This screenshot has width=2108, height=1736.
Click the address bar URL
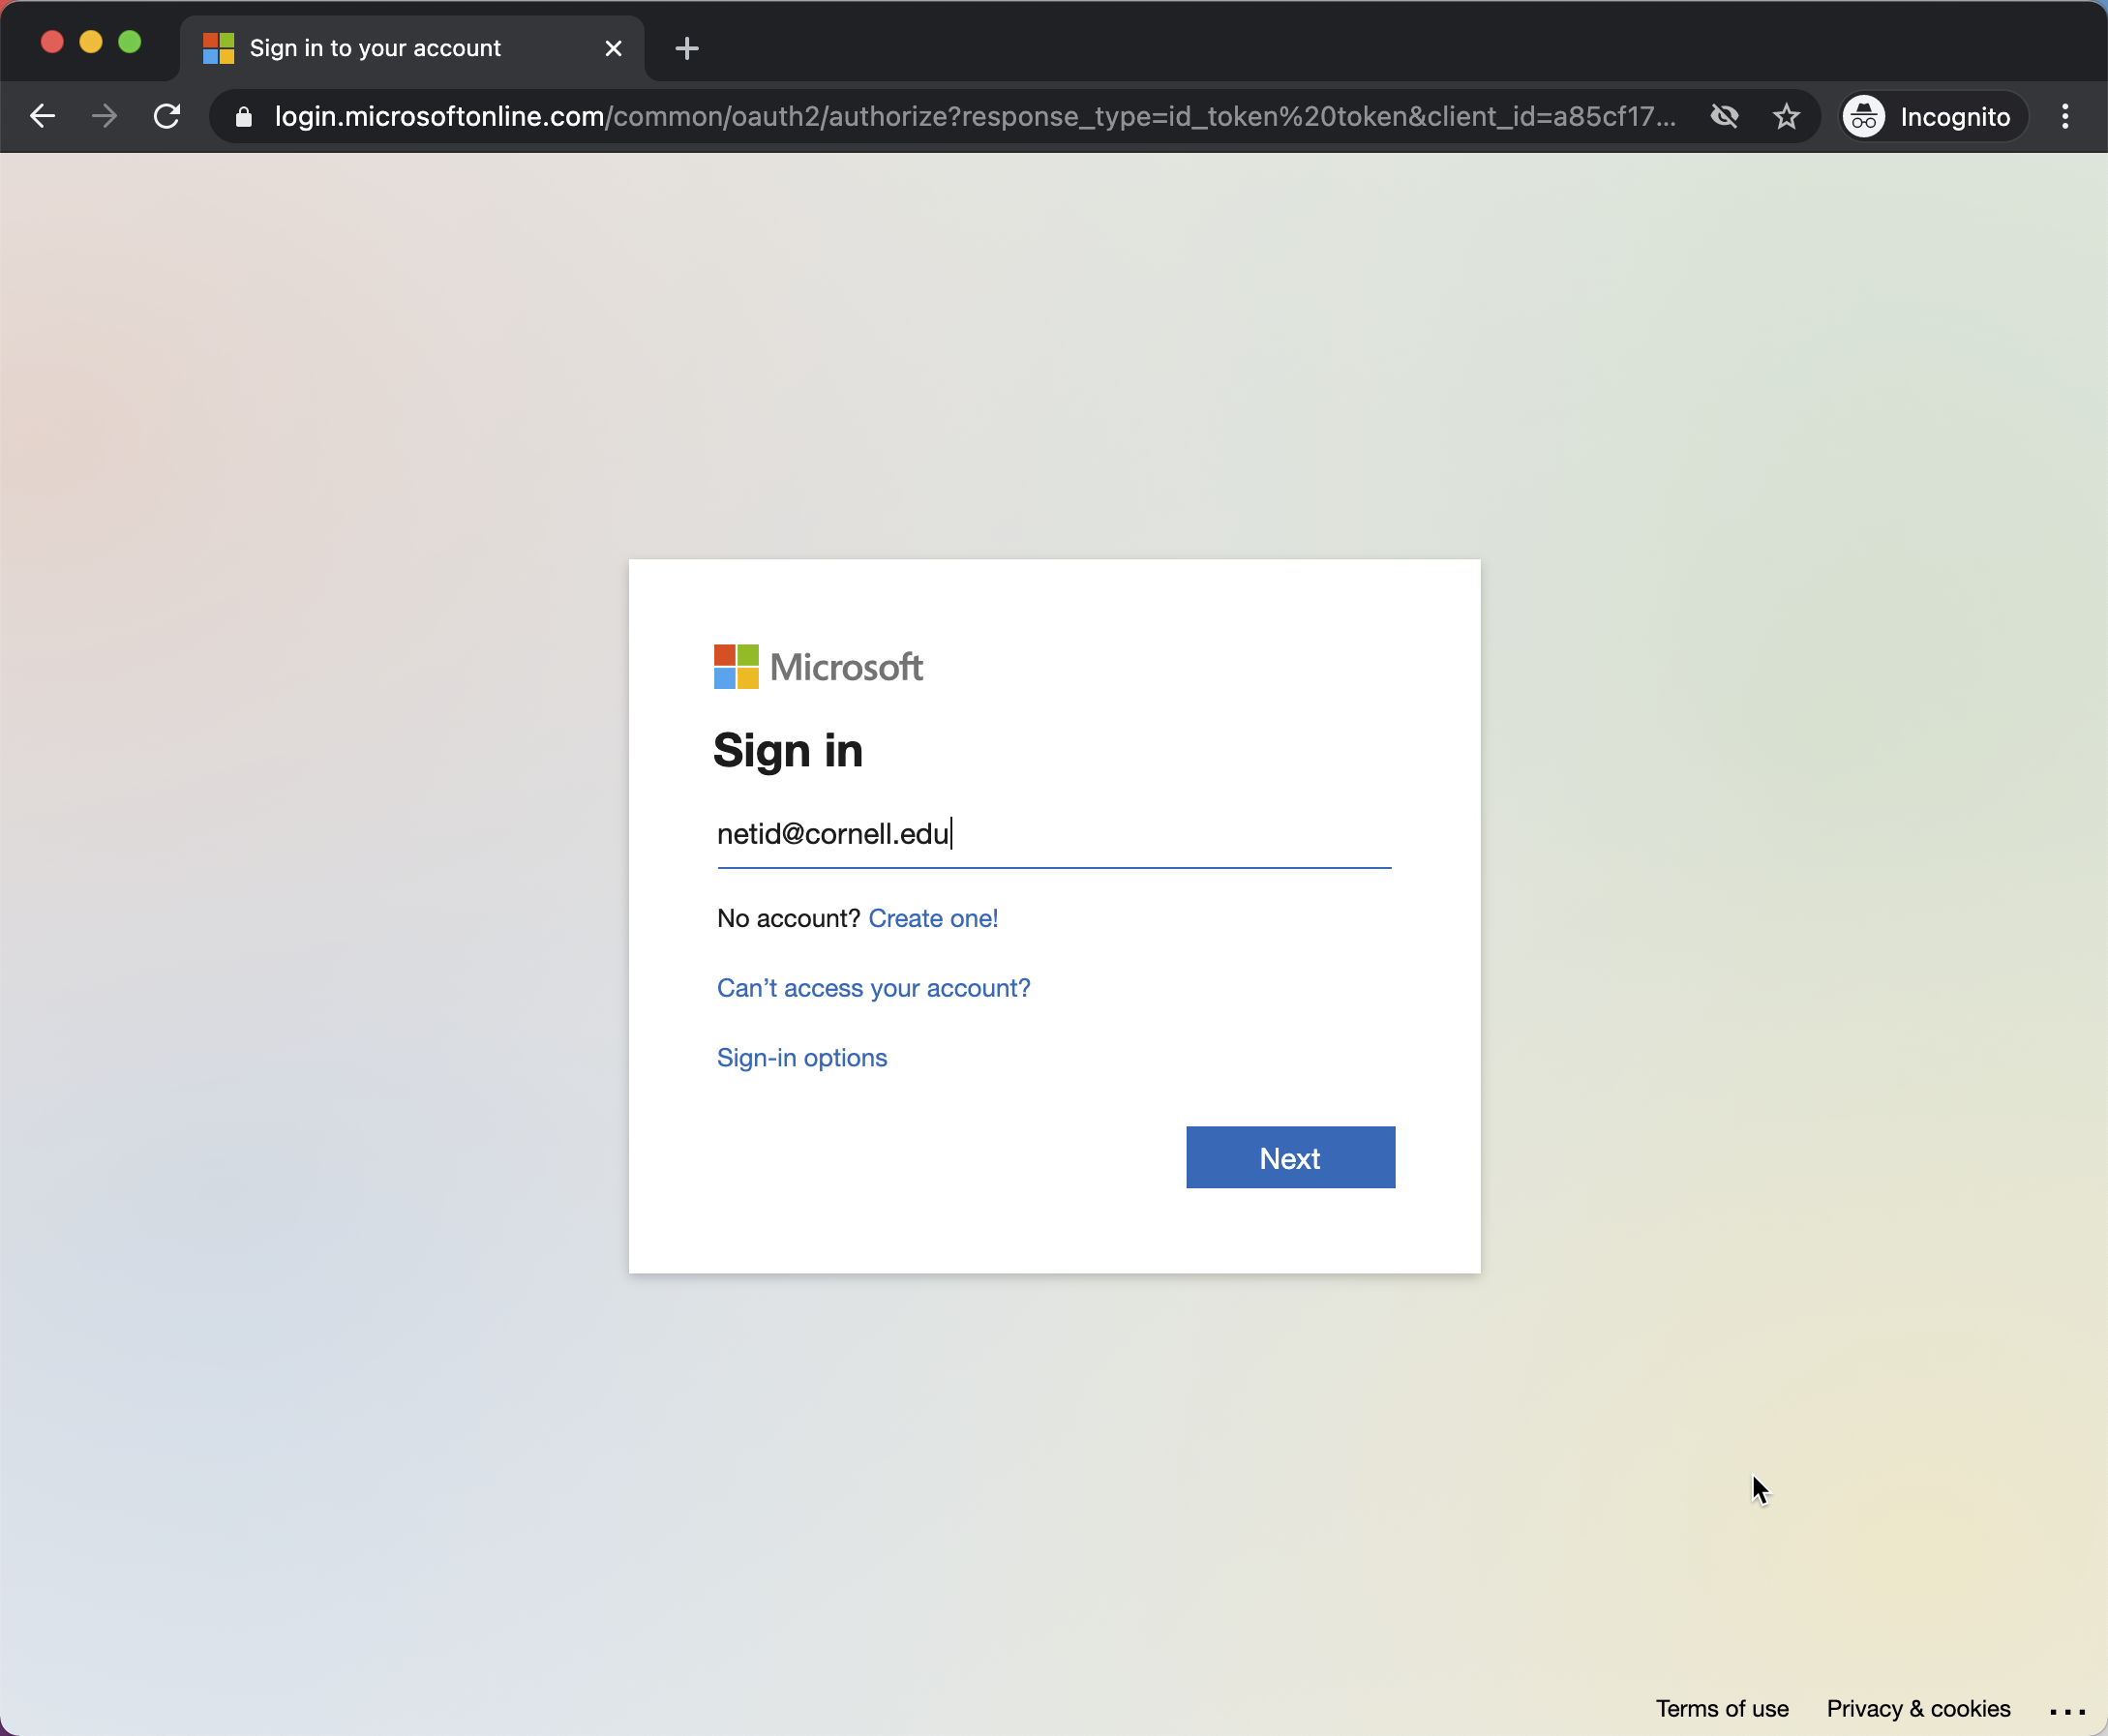[x=975, y=117]
